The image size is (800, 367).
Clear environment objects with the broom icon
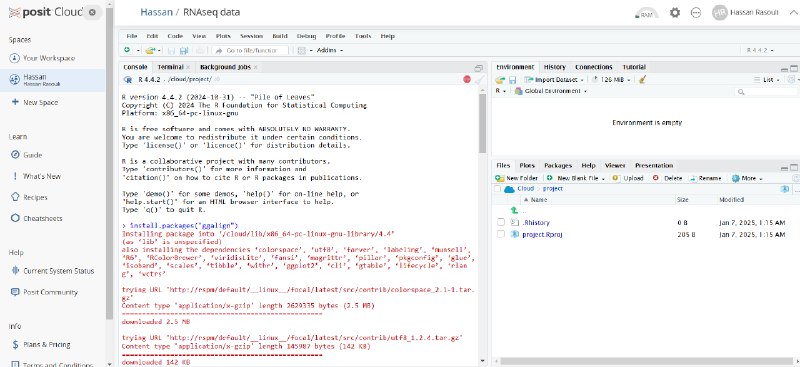pos(642,80)
